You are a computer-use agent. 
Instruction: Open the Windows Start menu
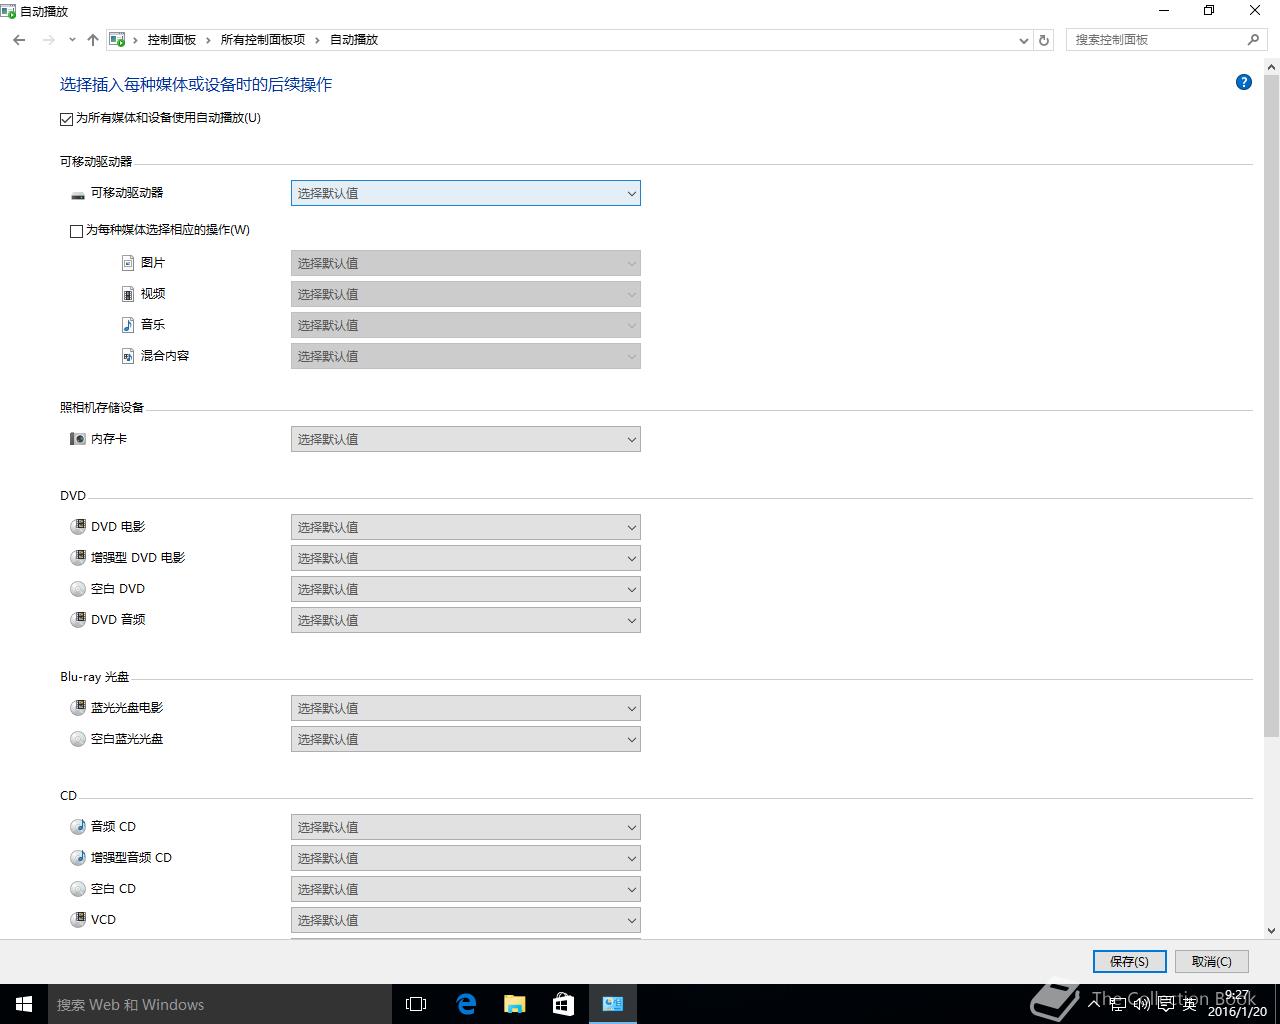(24, 1004)
